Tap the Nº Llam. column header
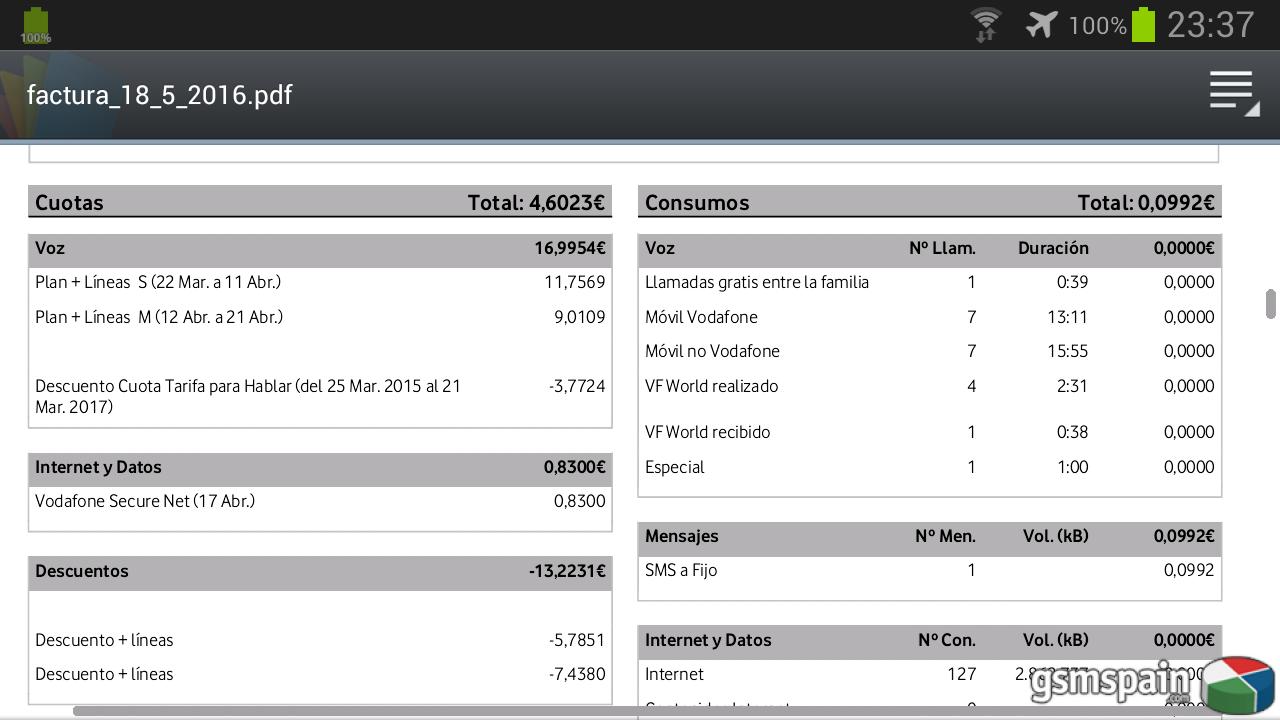The width and height of the screenshot is (1280, 720). tap(942, 248)
